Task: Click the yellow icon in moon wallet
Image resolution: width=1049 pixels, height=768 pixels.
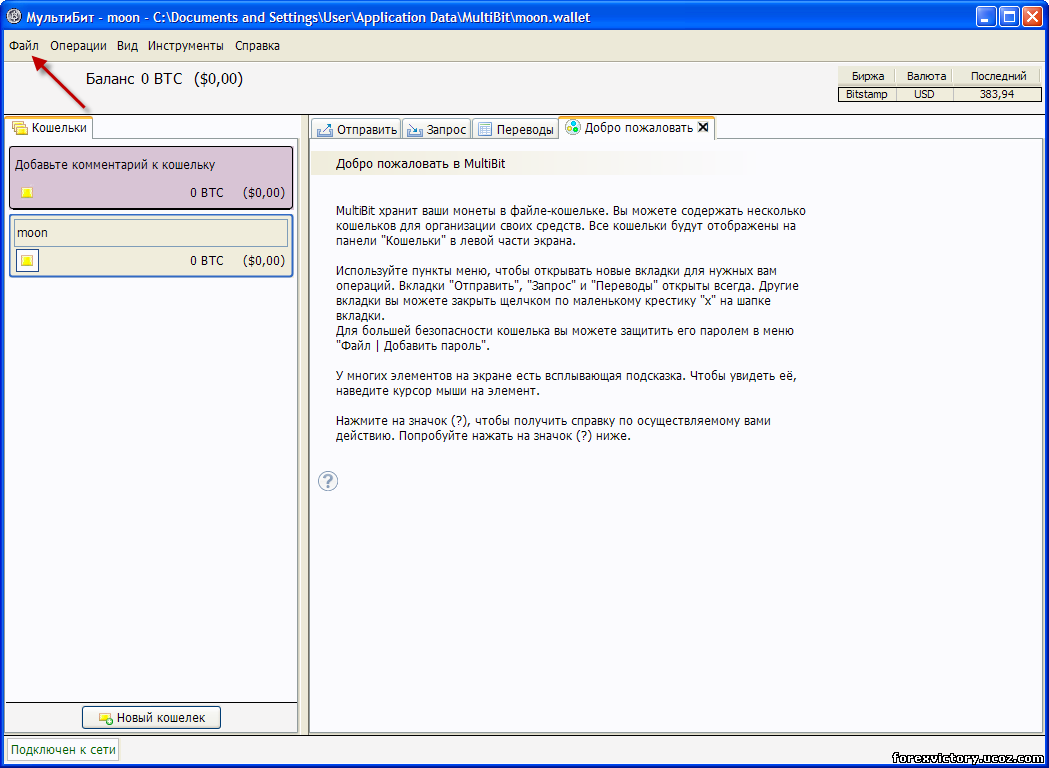Action: point(27,261)
